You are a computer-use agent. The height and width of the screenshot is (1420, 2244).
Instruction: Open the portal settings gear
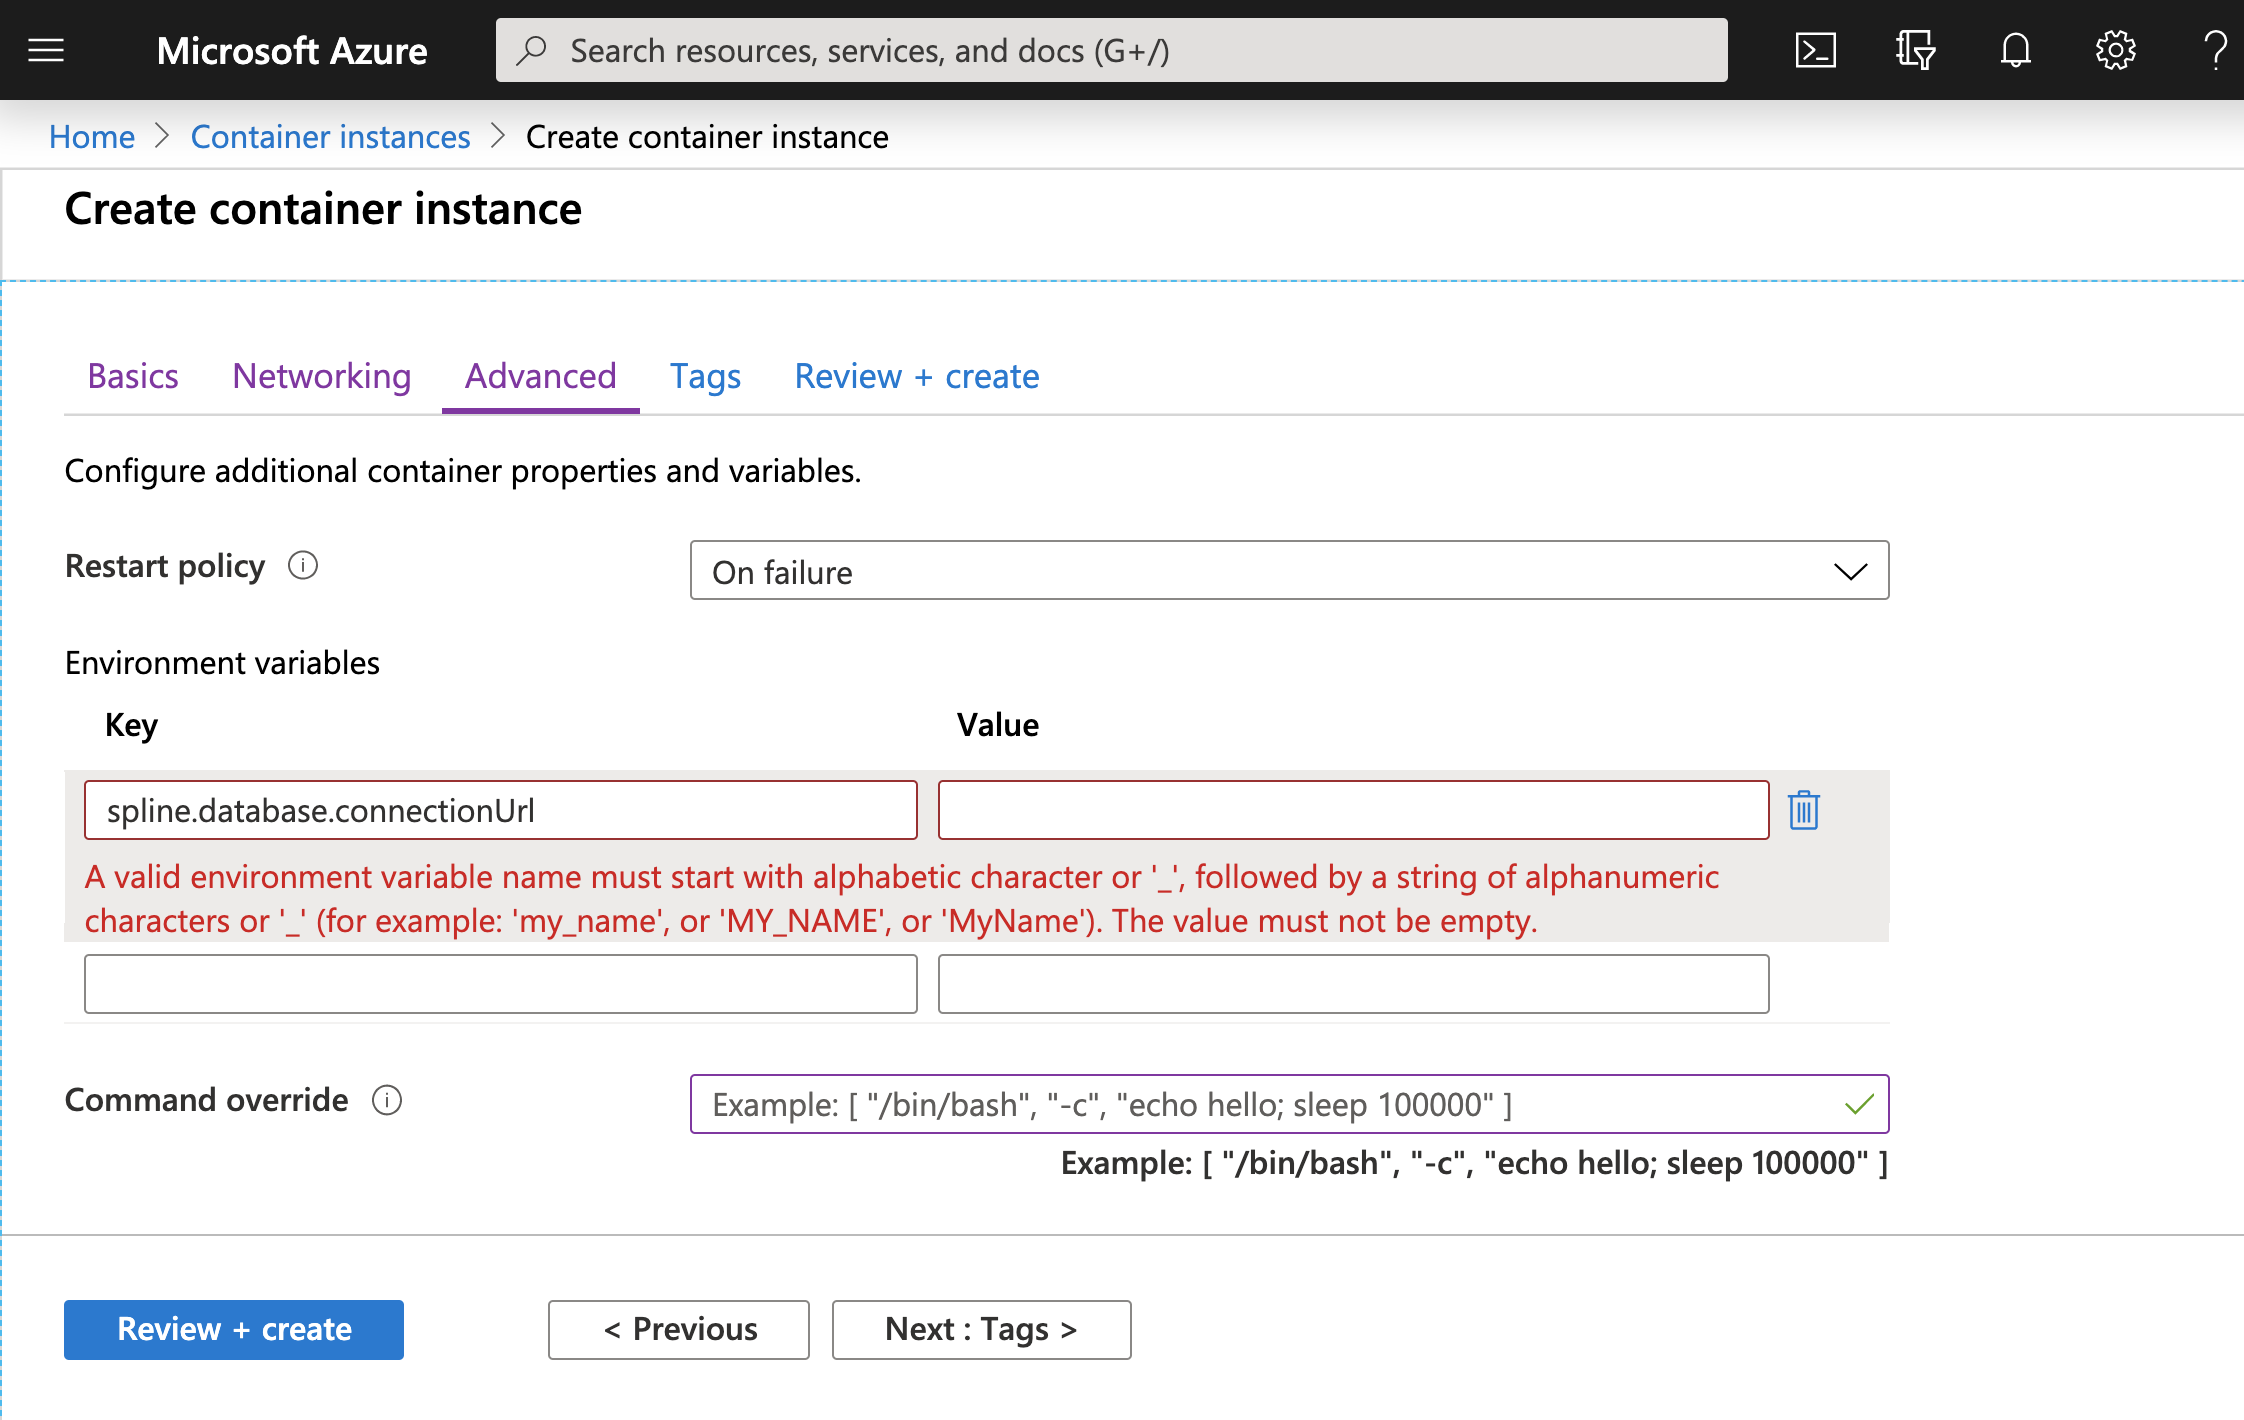click(x=2114, y=49)
